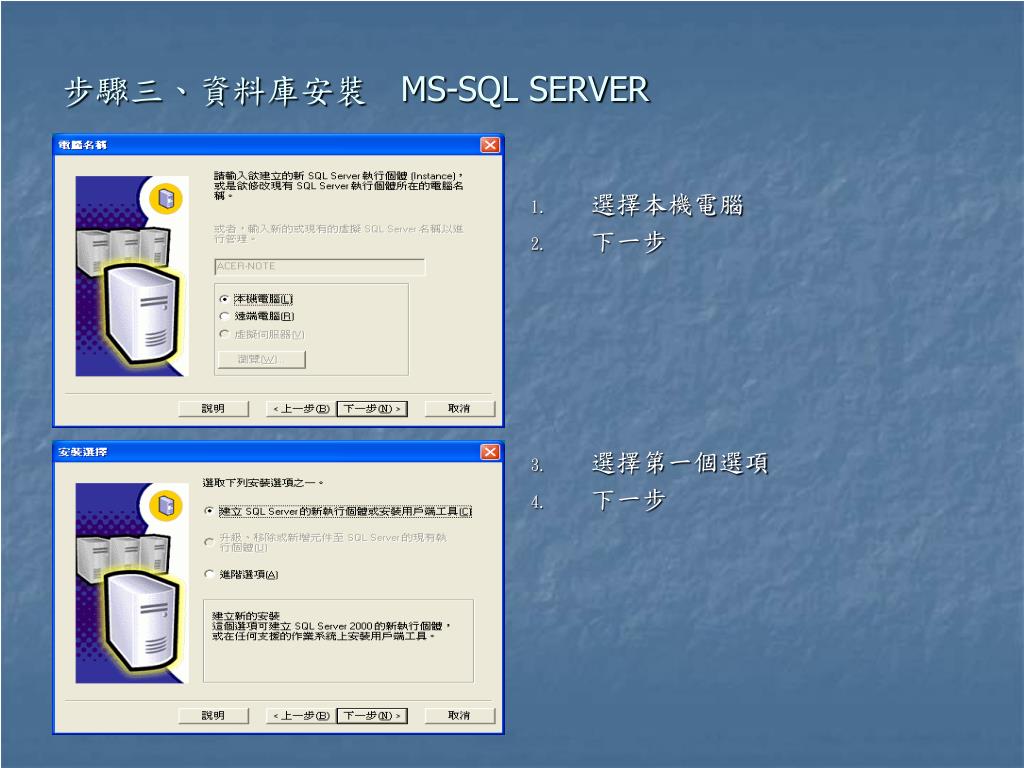Click the server illustration in 安裝選擇 dialog
The width and height of the screenshot is (1024, 768).
(132, 583)
